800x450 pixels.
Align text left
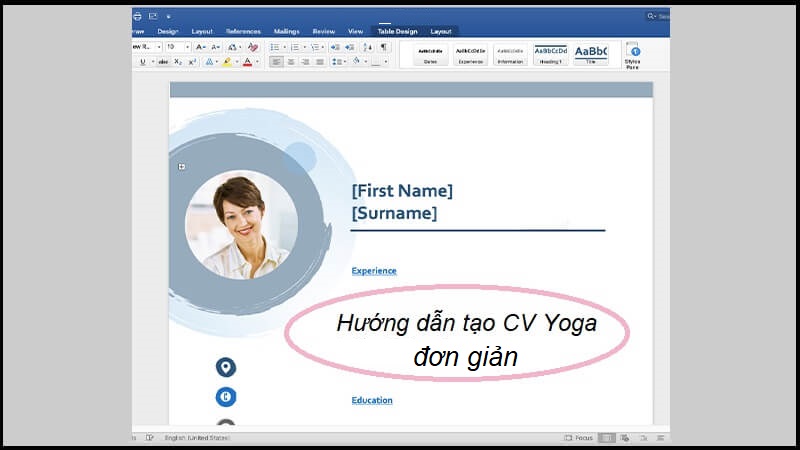pyautogui.click(x=276, y=62)
